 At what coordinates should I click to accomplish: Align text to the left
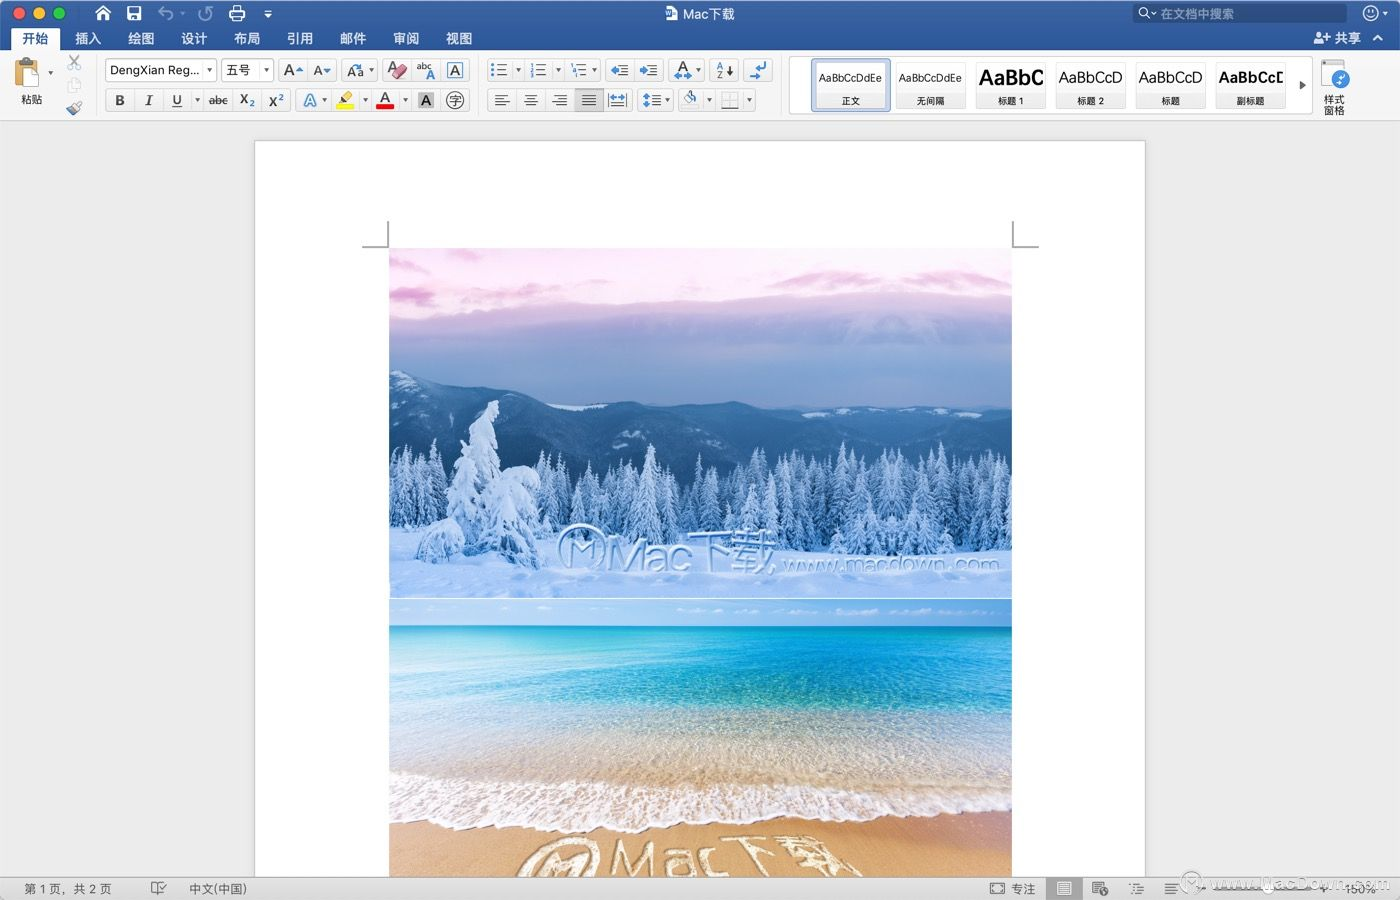tap(502, 100)
